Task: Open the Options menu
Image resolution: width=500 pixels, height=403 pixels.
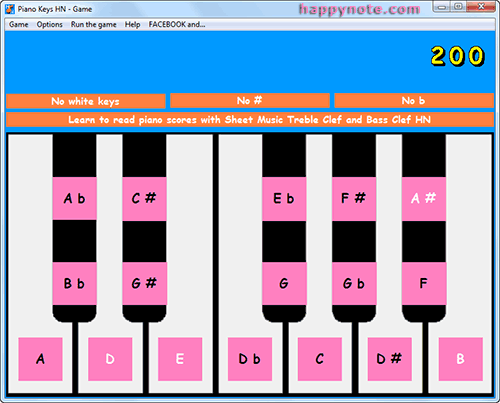Action: [x=50, y=24]
